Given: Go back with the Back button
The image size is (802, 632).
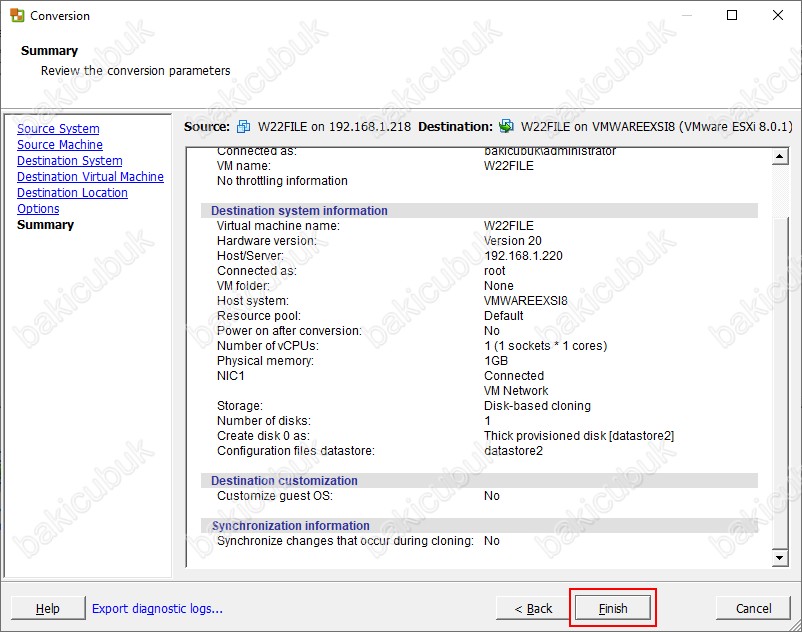Looking at the screenshot, I should coord(533,608).
